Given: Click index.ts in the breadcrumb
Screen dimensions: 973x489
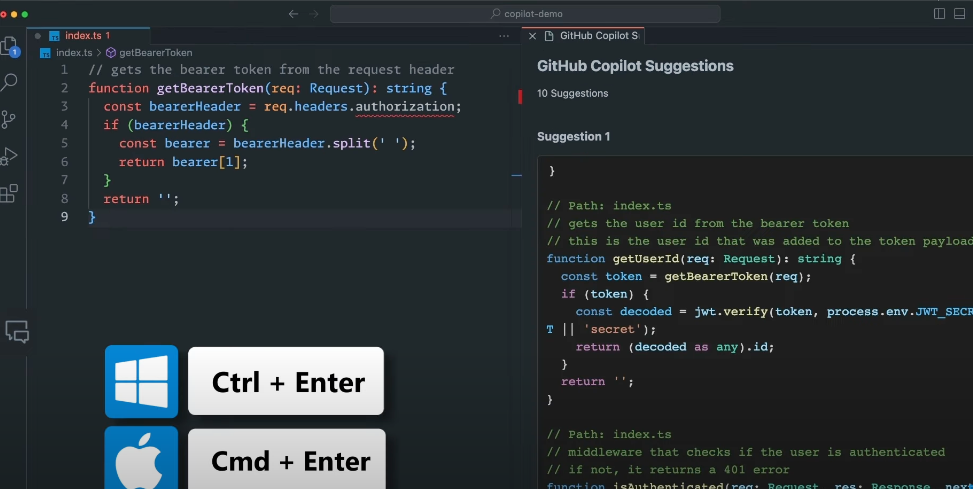Looking at the screenshot, I should tap(74, 53).
